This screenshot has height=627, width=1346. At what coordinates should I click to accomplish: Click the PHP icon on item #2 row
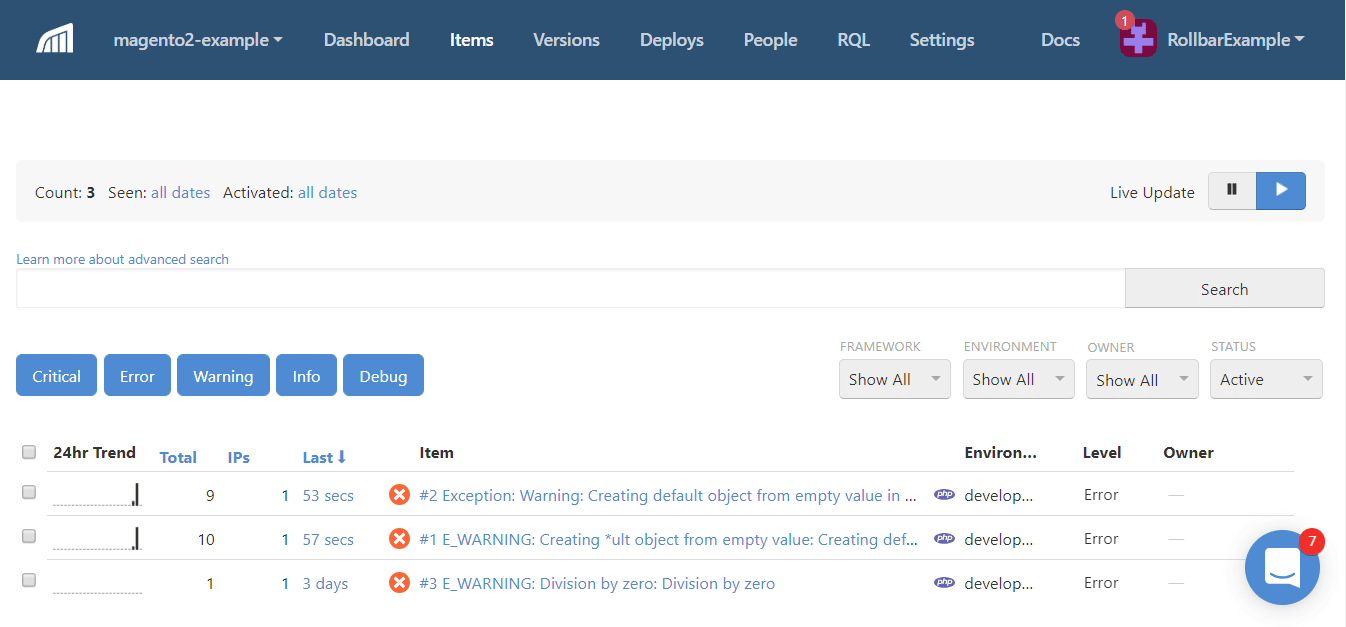click(x=944, y=494)
